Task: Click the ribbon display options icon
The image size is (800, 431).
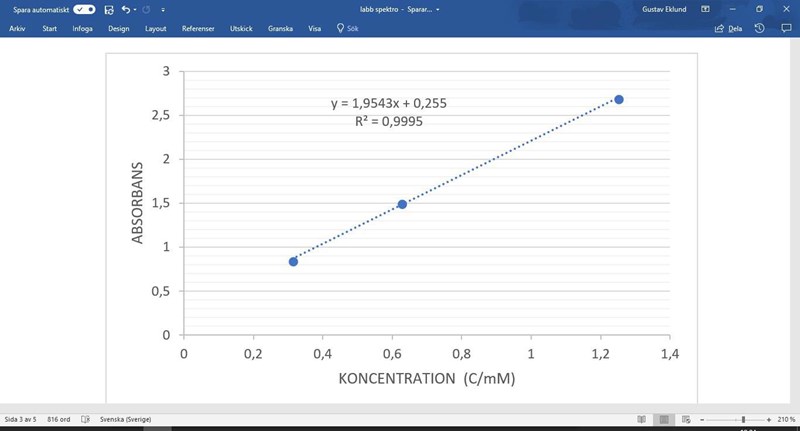Action: pos(706,9)
